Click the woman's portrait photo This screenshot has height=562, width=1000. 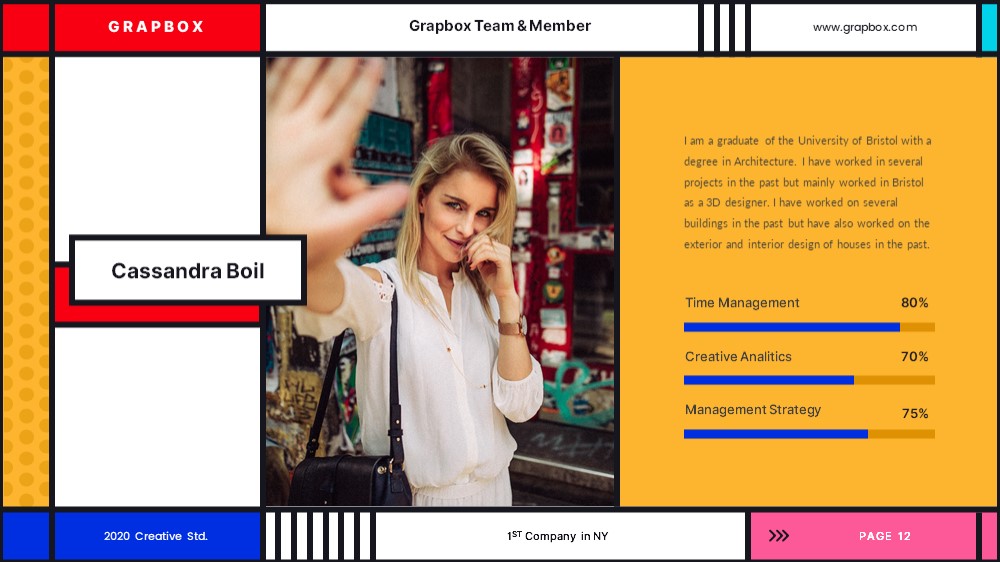tap(440, 281)
